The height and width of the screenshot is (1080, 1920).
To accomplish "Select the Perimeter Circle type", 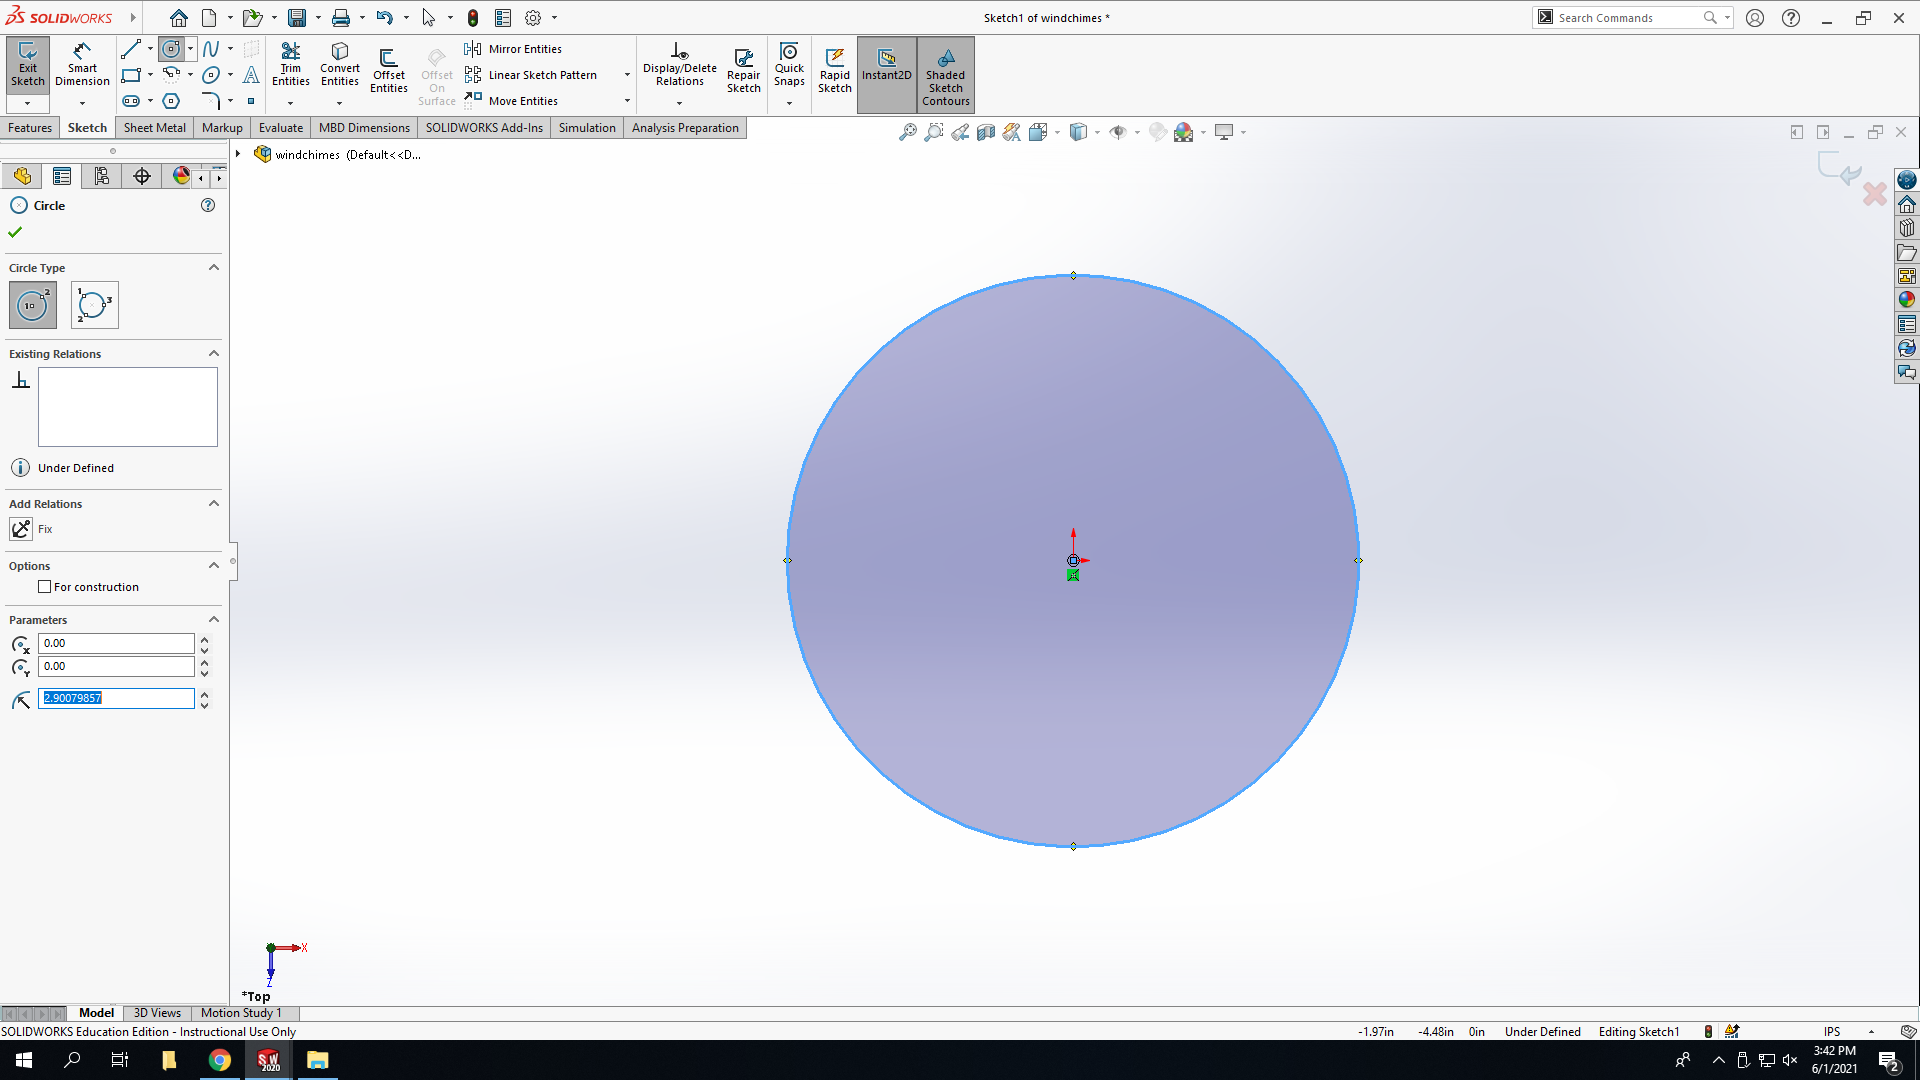I will [95, 305].
